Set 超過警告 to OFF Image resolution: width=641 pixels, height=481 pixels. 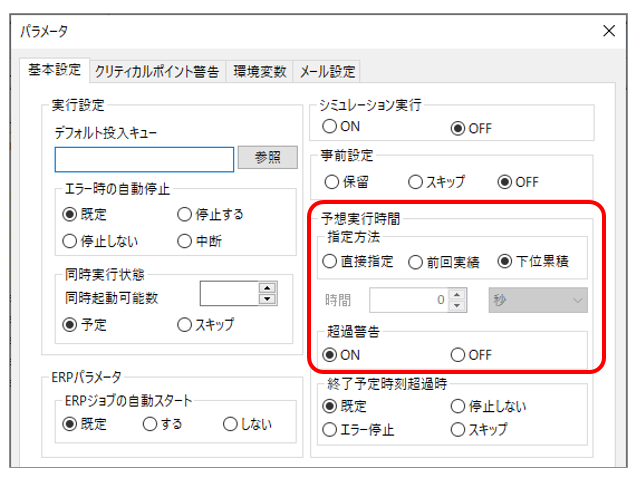coord(458,354)
